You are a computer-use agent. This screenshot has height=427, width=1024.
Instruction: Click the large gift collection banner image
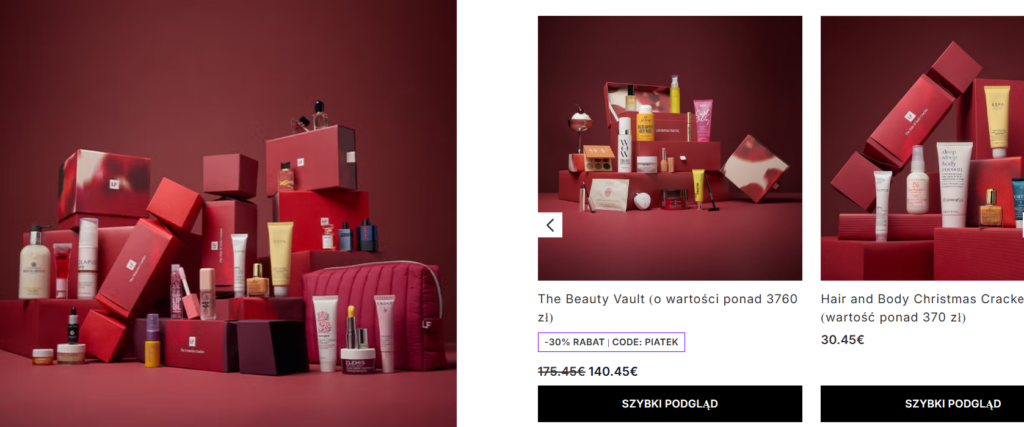[x=228, y=214]
